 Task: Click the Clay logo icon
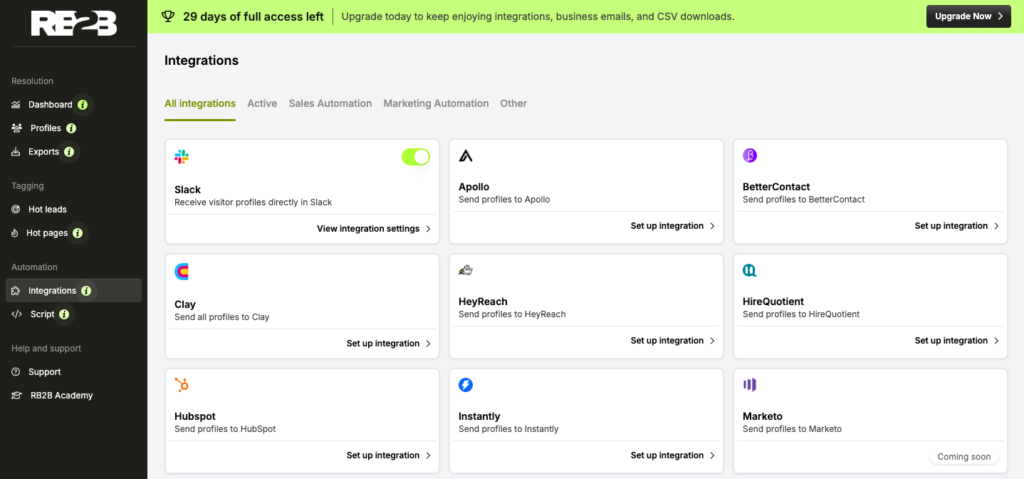182,271
